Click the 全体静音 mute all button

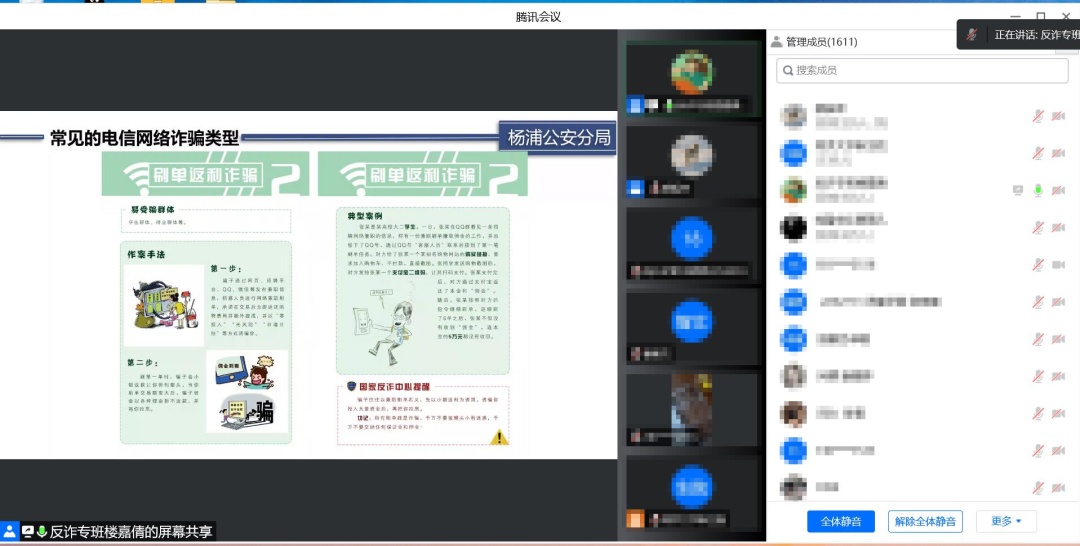point(841,521)
